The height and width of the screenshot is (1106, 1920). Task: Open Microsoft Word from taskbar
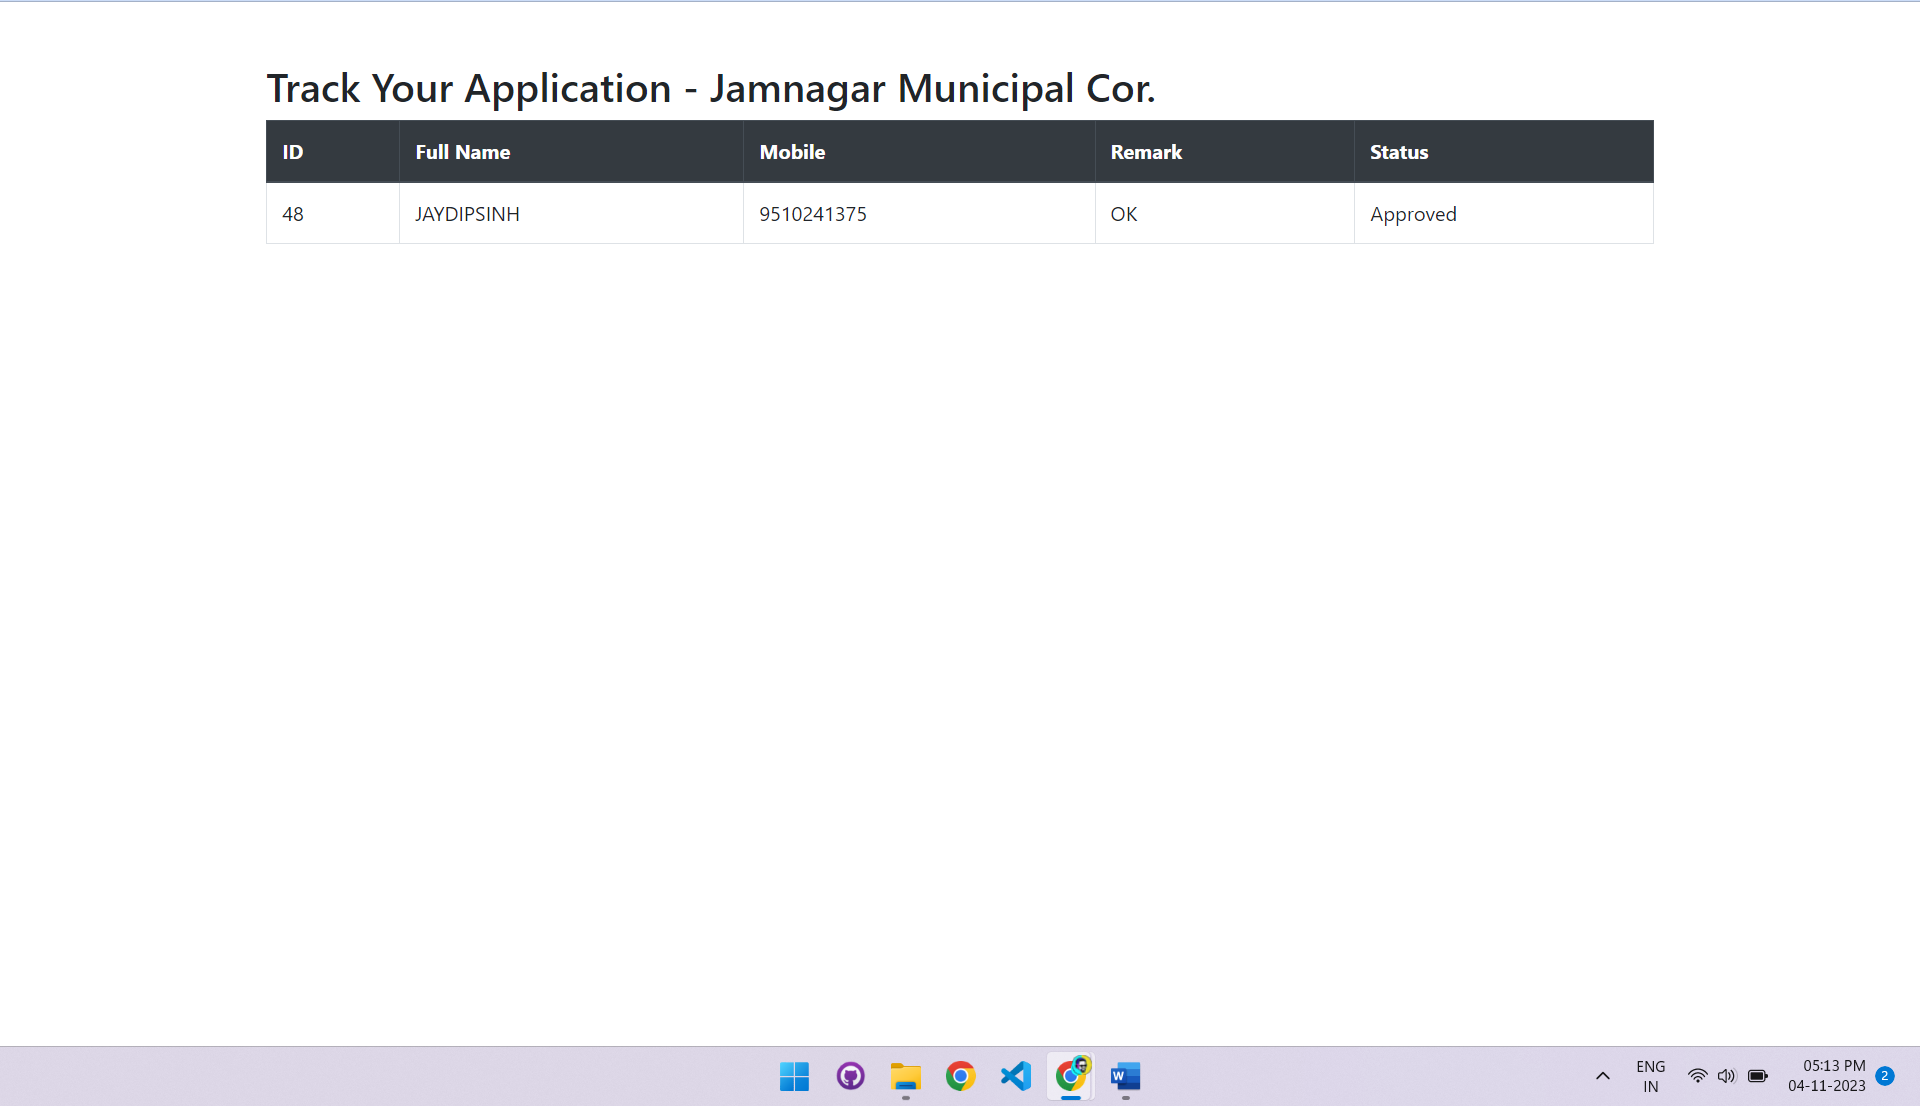tap(1126, 1077)
